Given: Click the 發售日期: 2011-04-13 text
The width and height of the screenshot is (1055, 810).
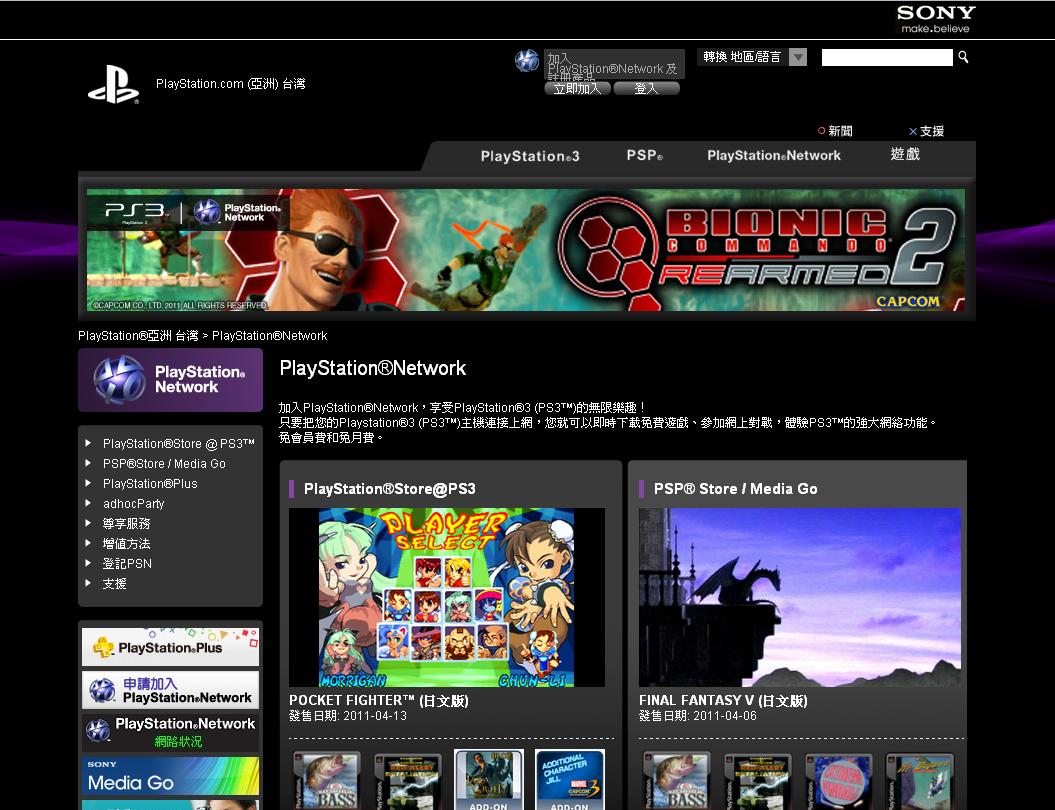Looking at the screenshot, I should coord(348,716).
